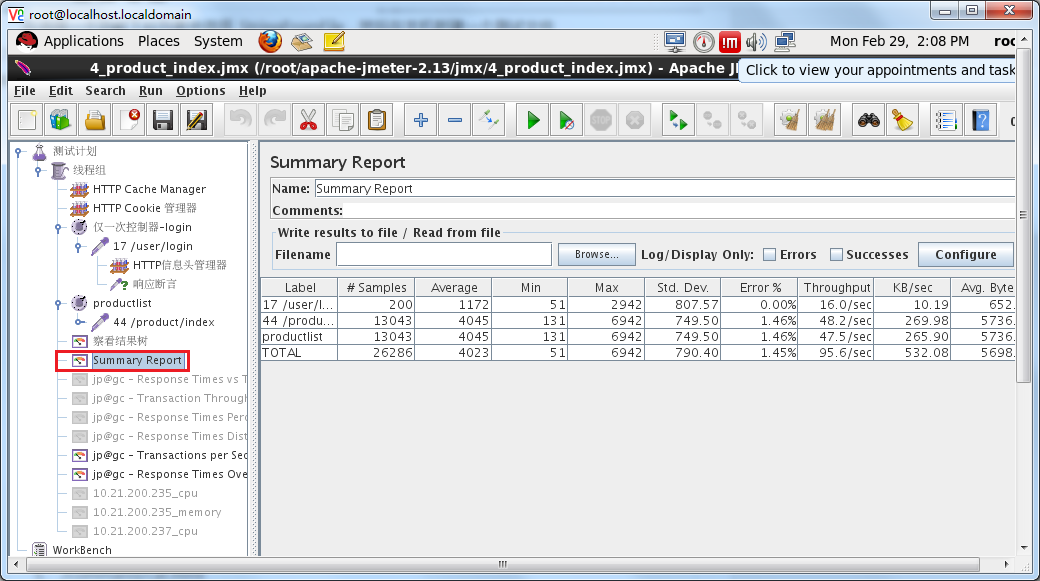Click the Open file folder icon
1040x581 pixels.
95,120
